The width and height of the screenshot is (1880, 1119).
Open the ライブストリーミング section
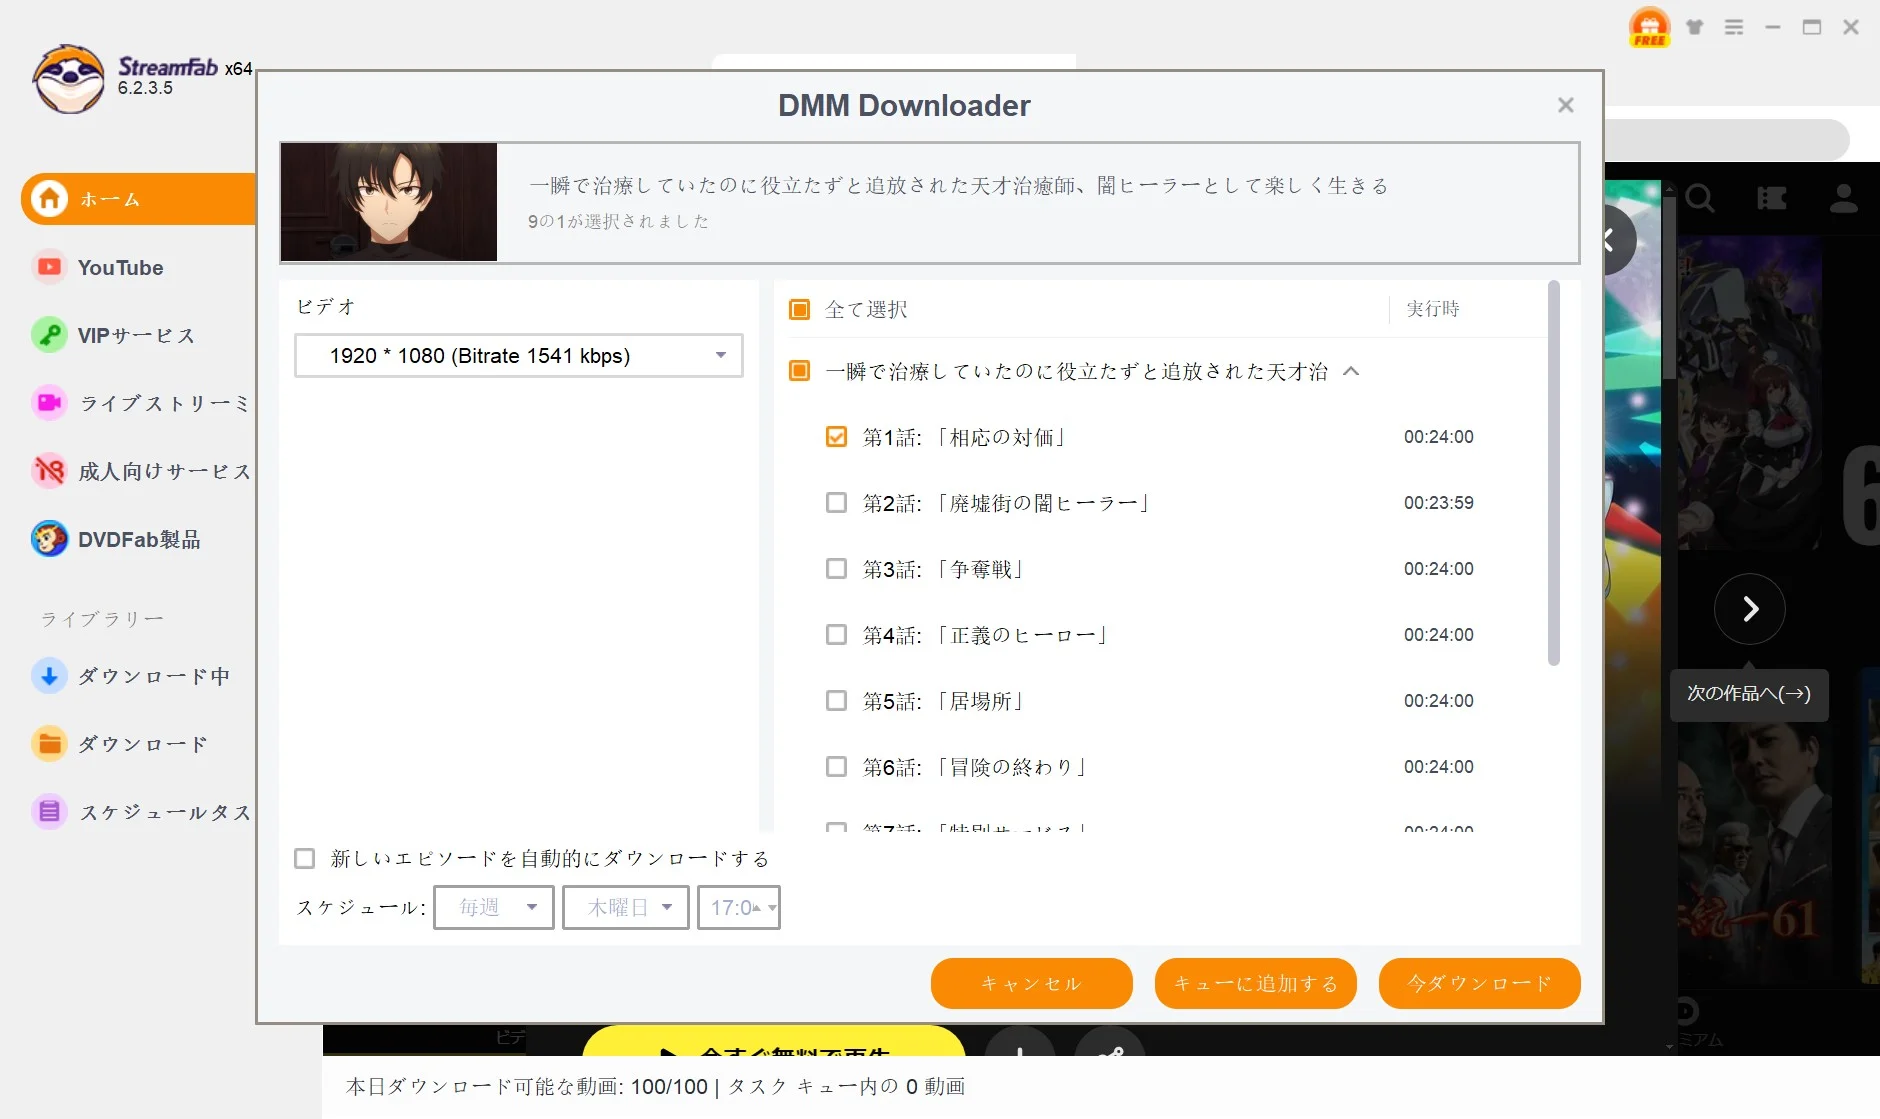point(160,403)
